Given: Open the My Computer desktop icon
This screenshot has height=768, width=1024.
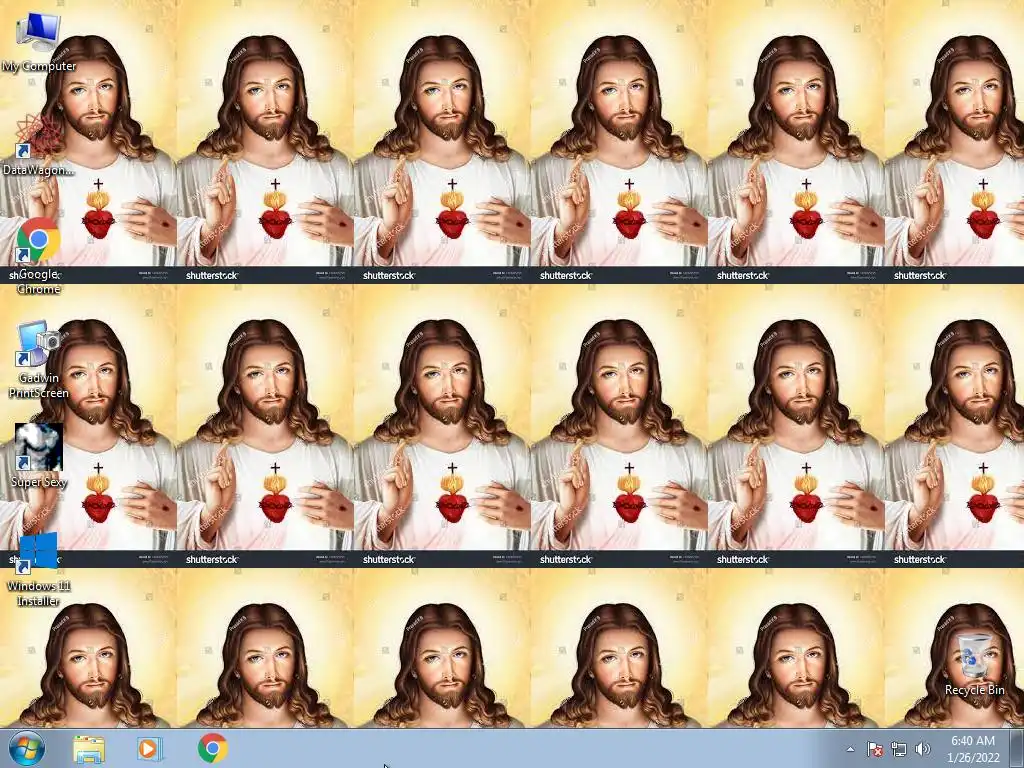Looking at the screenshot, I should point(38,40).
